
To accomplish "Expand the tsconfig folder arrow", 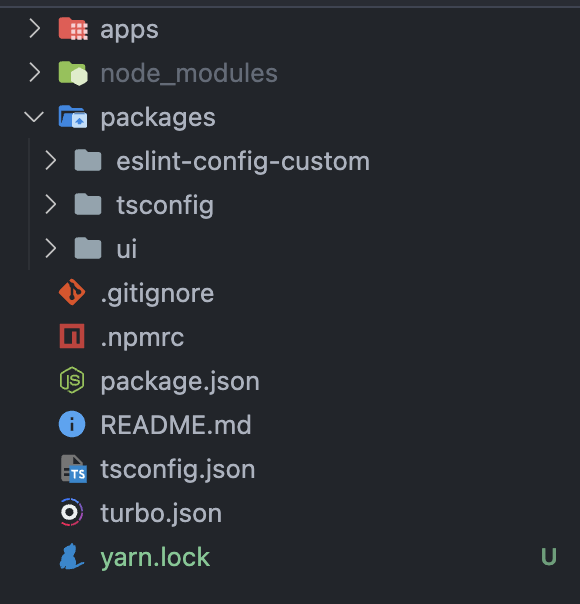I will pyautogui.click(x=50, y=205).
